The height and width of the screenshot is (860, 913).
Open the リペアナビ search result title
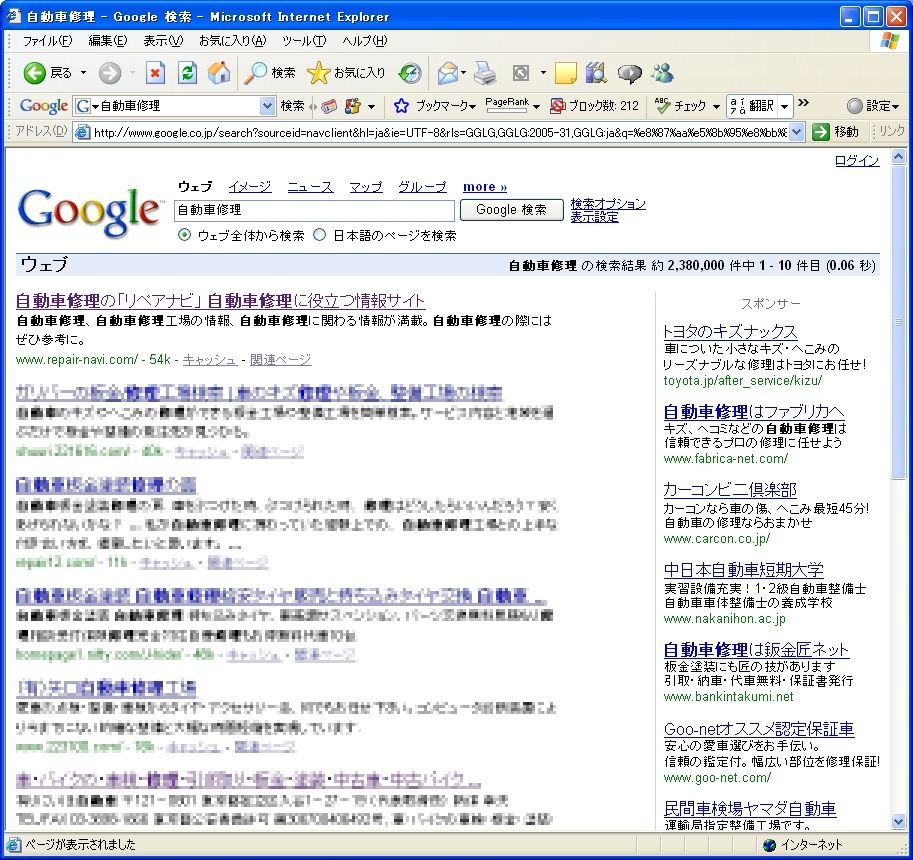pos(220,301)
